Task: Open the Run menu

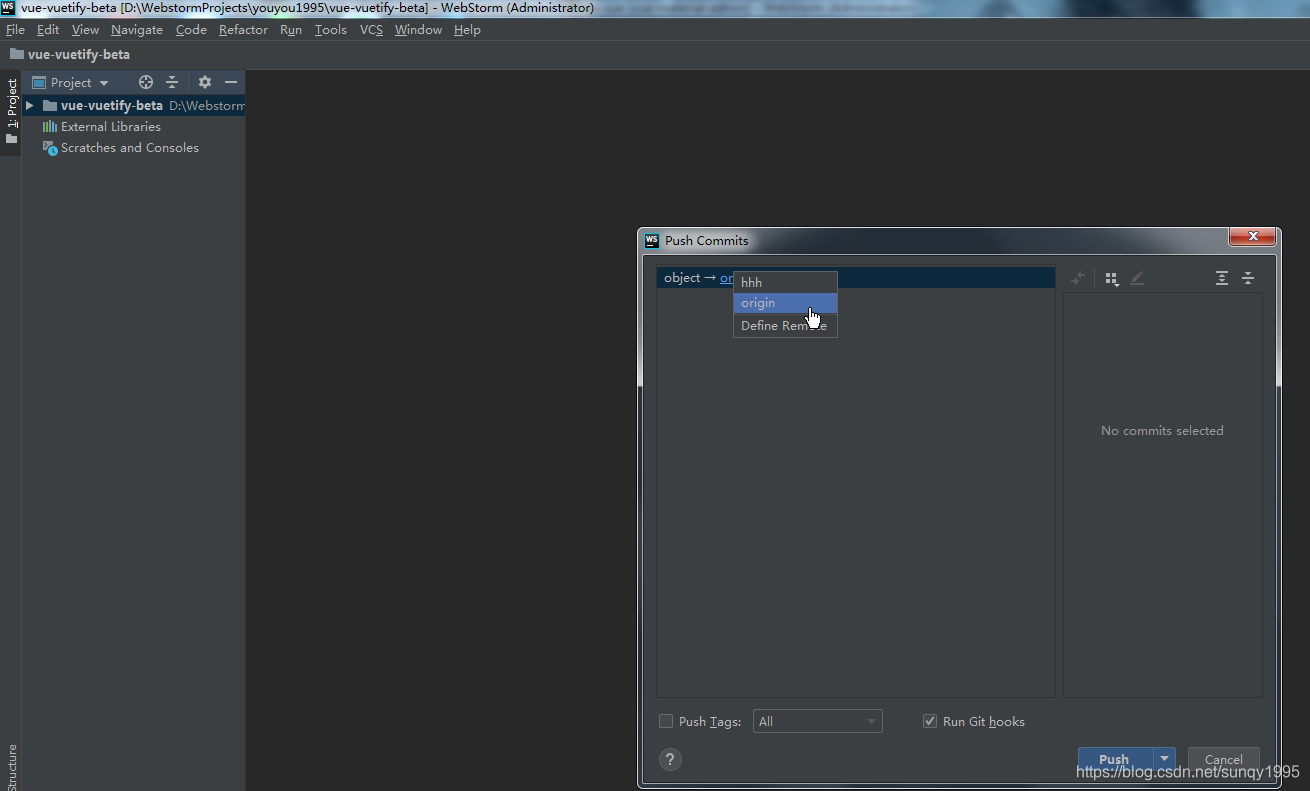Action: 291,30
